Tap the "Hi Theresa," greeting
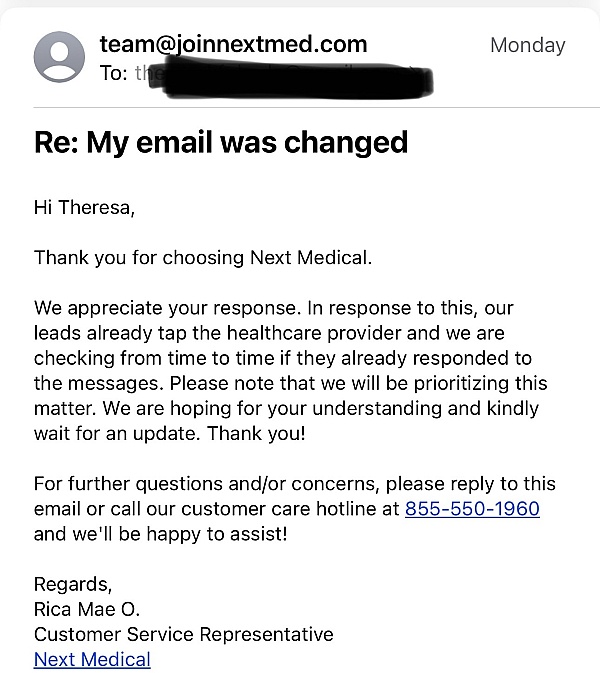 pos(84,207)
